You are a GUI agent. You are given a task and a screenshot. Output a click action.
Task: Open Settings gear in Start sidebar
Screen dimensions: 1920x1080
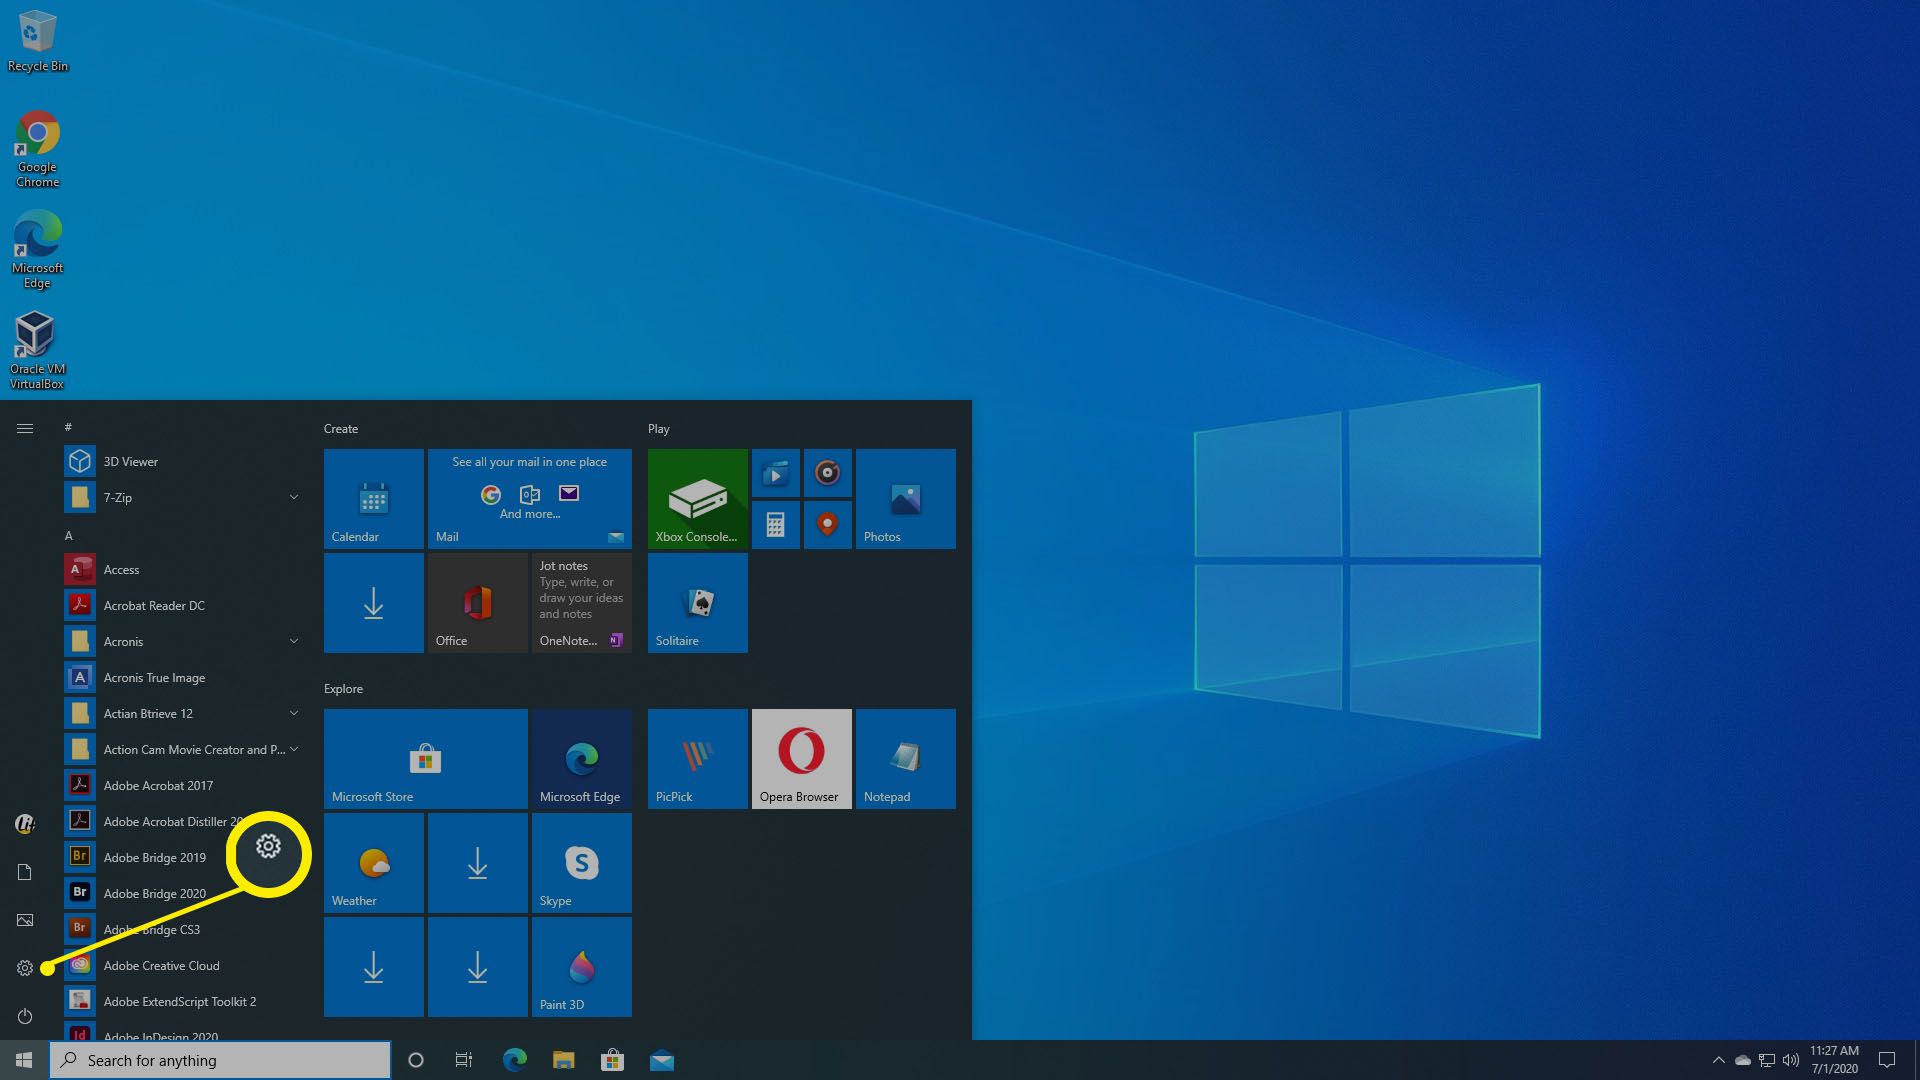click(x=25, y=968)
